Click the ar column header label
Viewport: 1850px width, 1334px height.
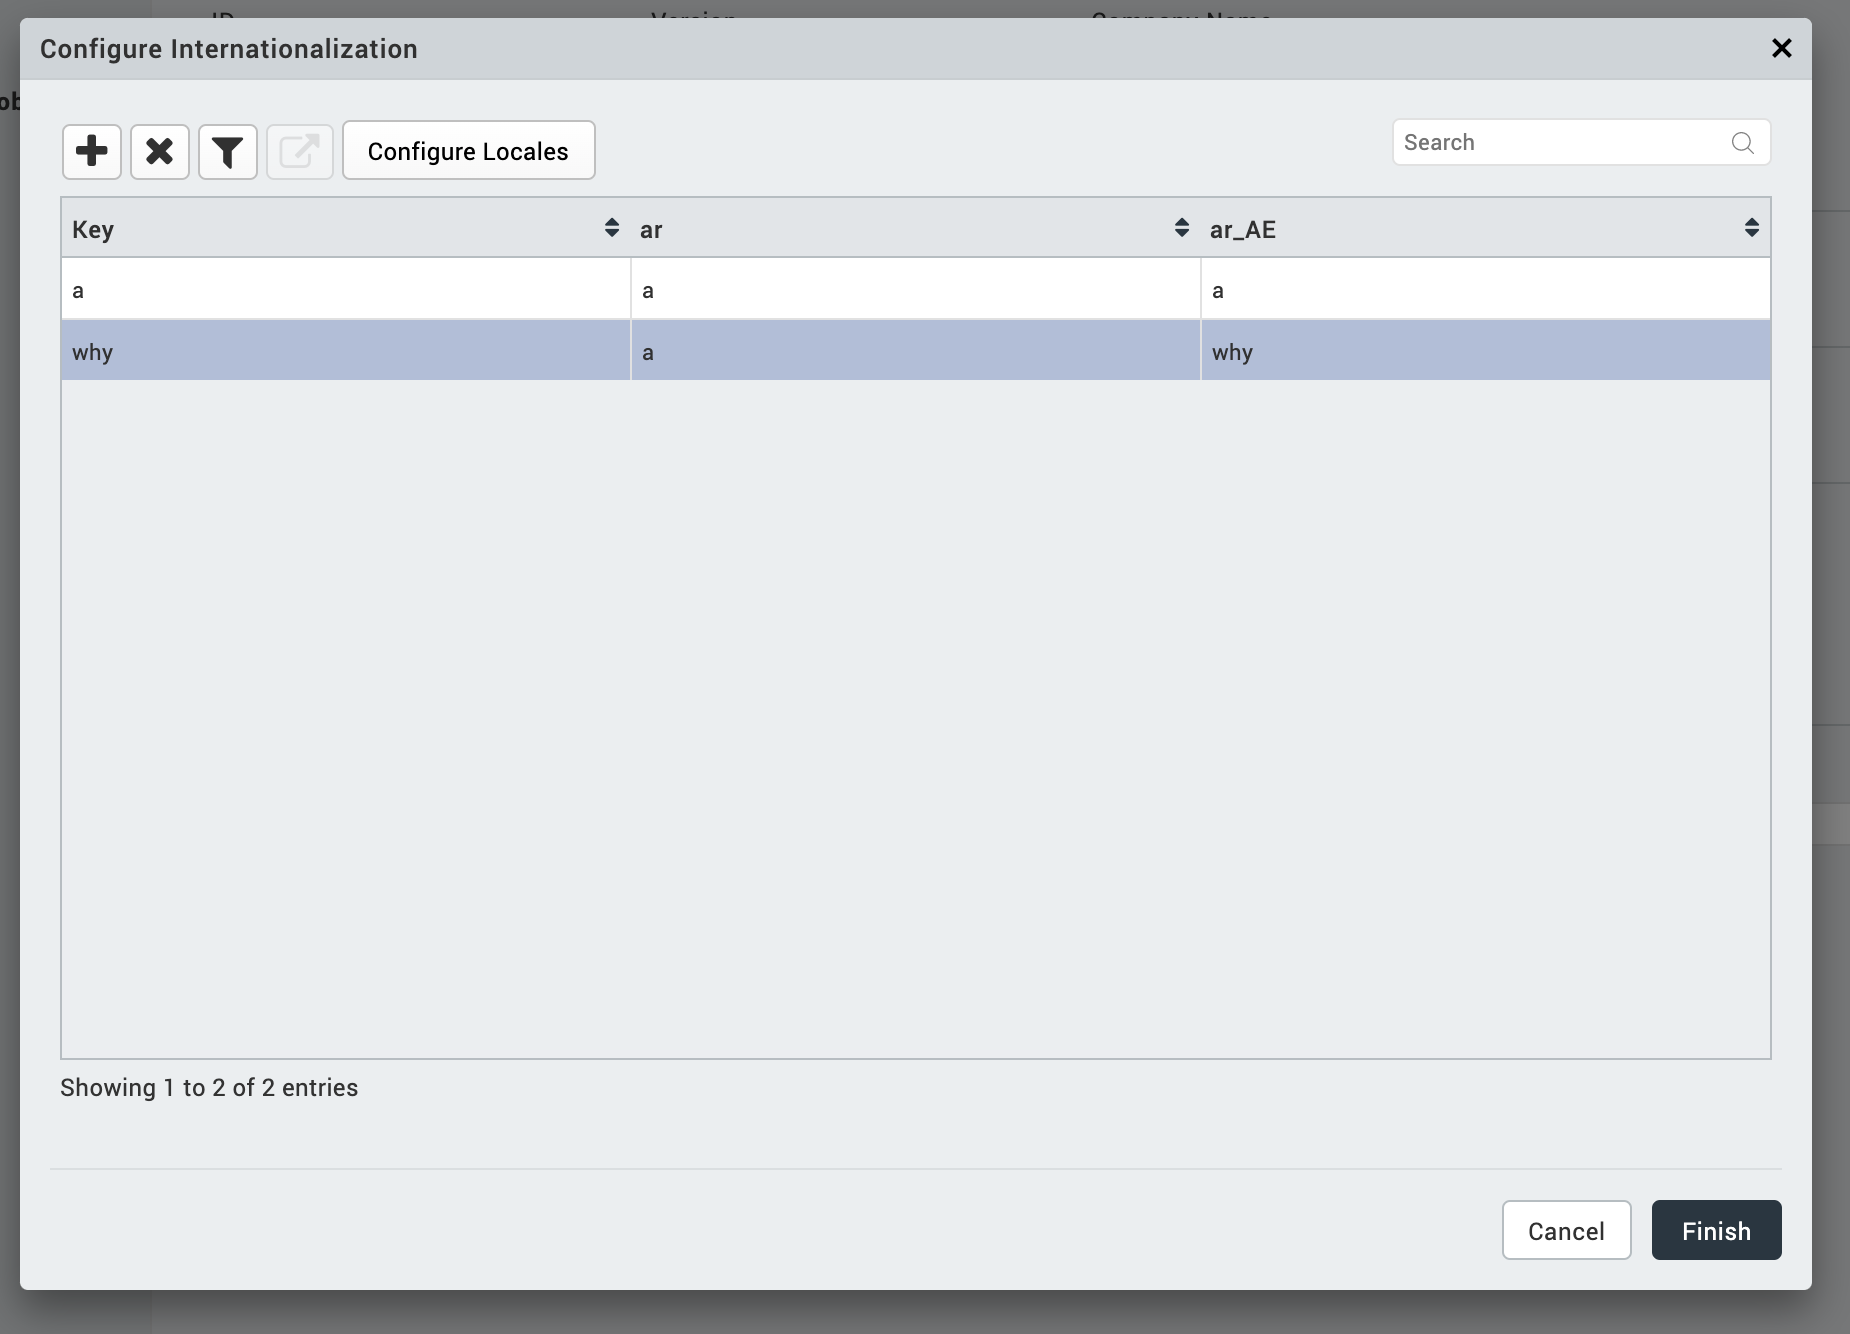point(652,230)
